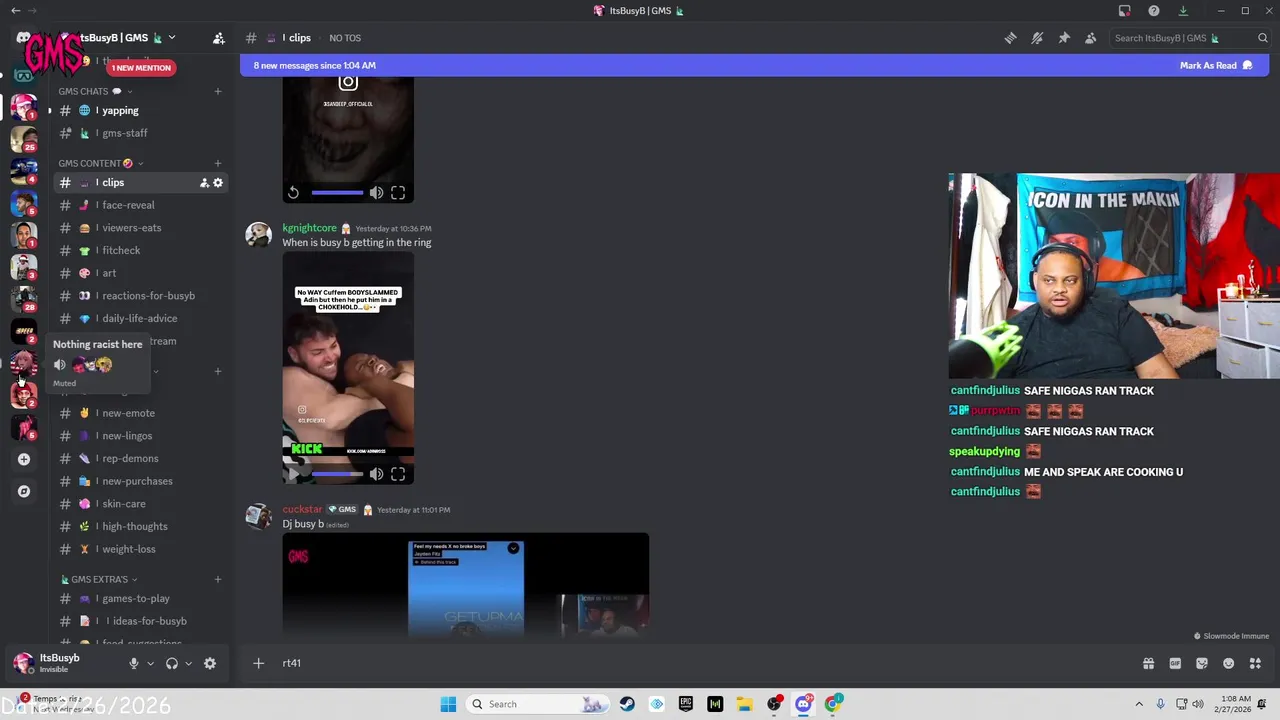Click the Windows Start button
This screenshot has width=1280, height=720.
[448, 704]
